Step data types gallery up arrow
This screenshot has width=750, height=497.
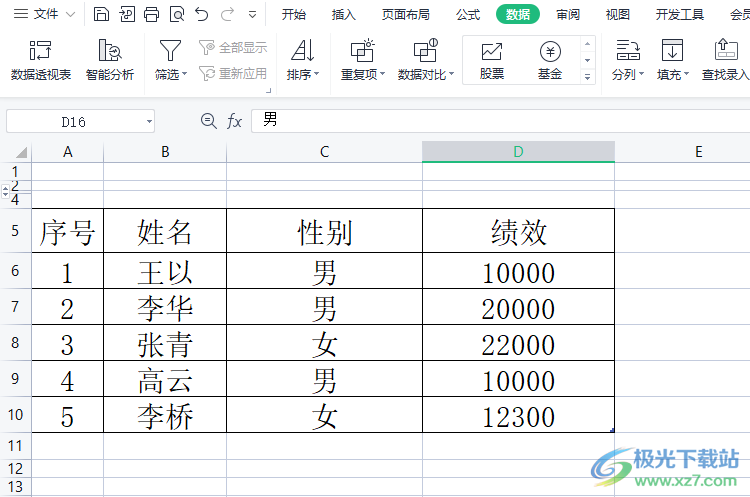coord(587,44)
